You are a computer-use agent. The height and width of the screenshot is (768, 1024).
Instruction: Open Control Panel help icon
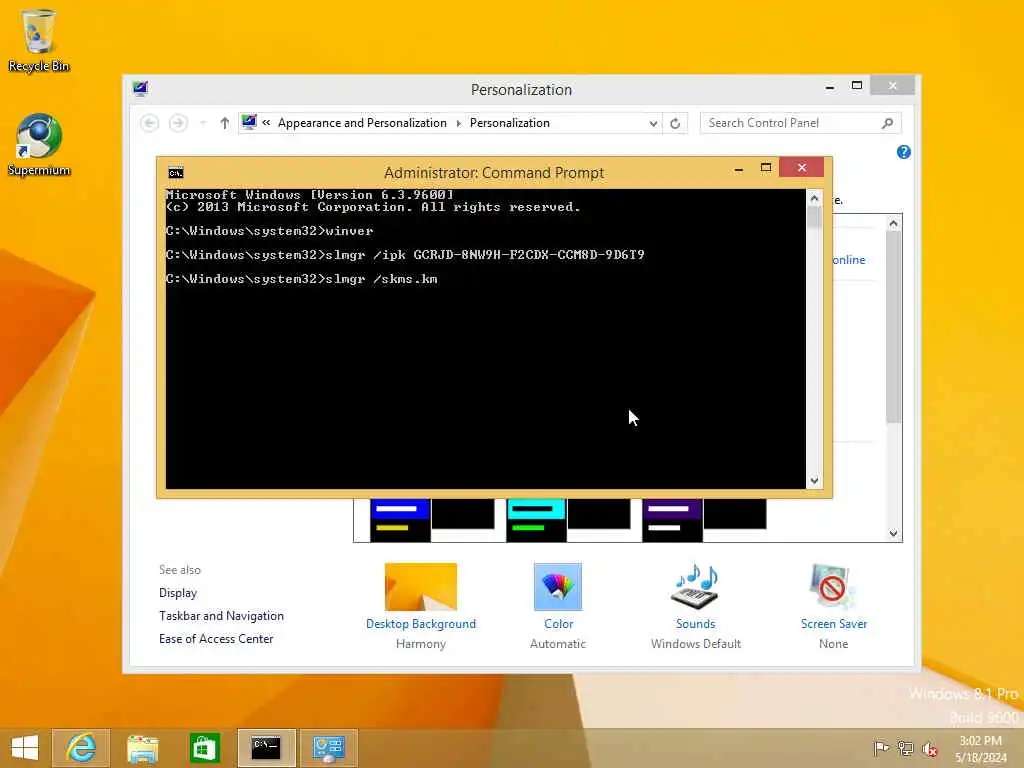pos(904,152)
